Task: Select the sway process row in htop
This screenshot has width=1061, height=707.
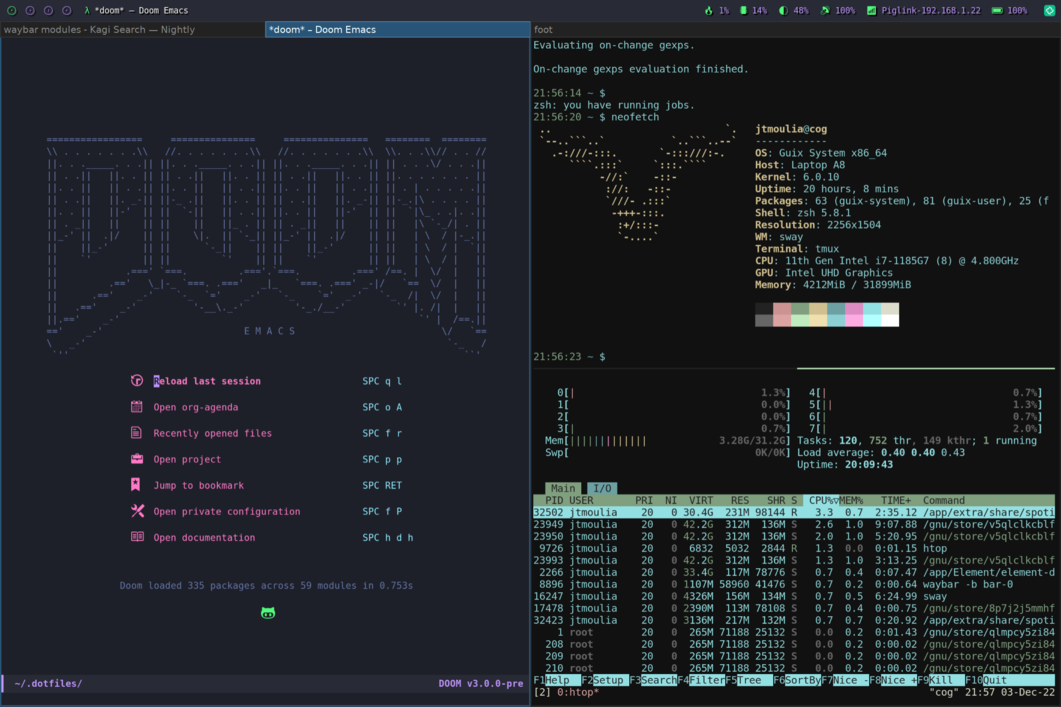Action: pos(794,596)
